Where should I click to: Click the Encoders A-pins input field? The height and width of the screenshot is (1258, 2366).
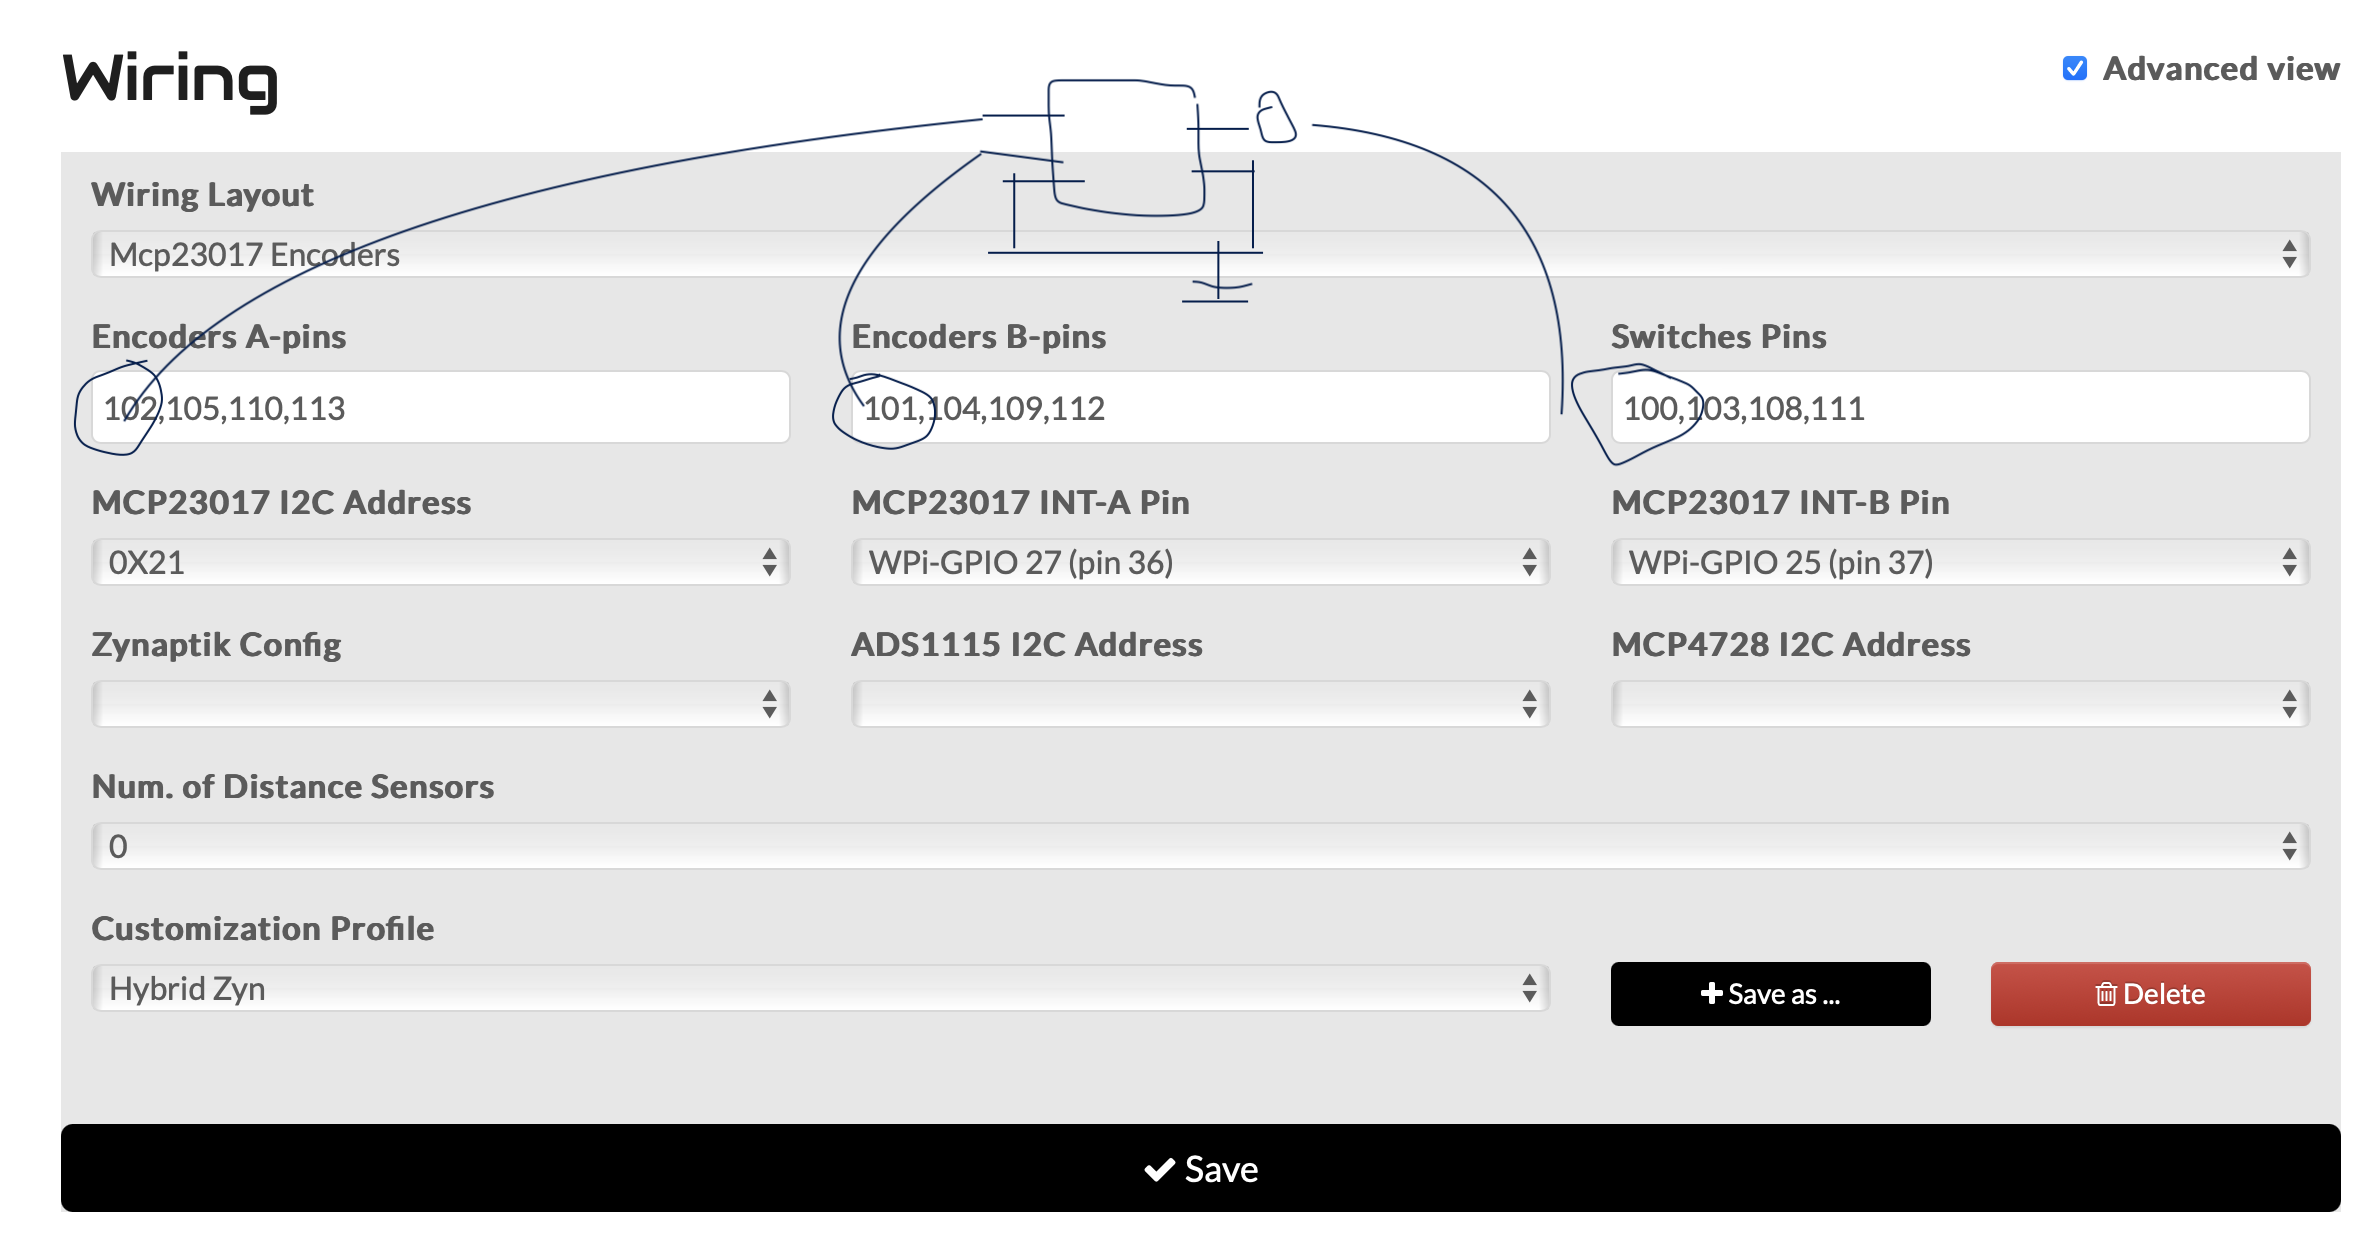441,407
